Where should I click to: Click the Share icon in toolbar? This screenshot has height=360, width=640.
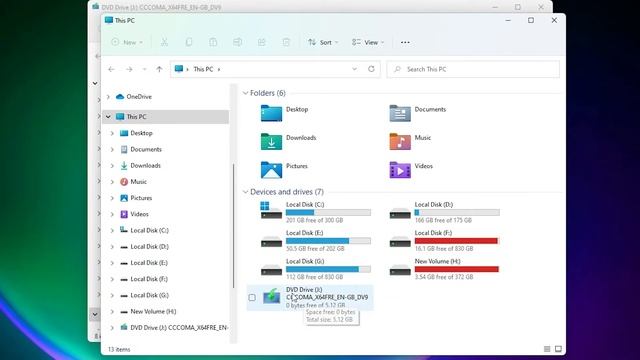point(262,42)
